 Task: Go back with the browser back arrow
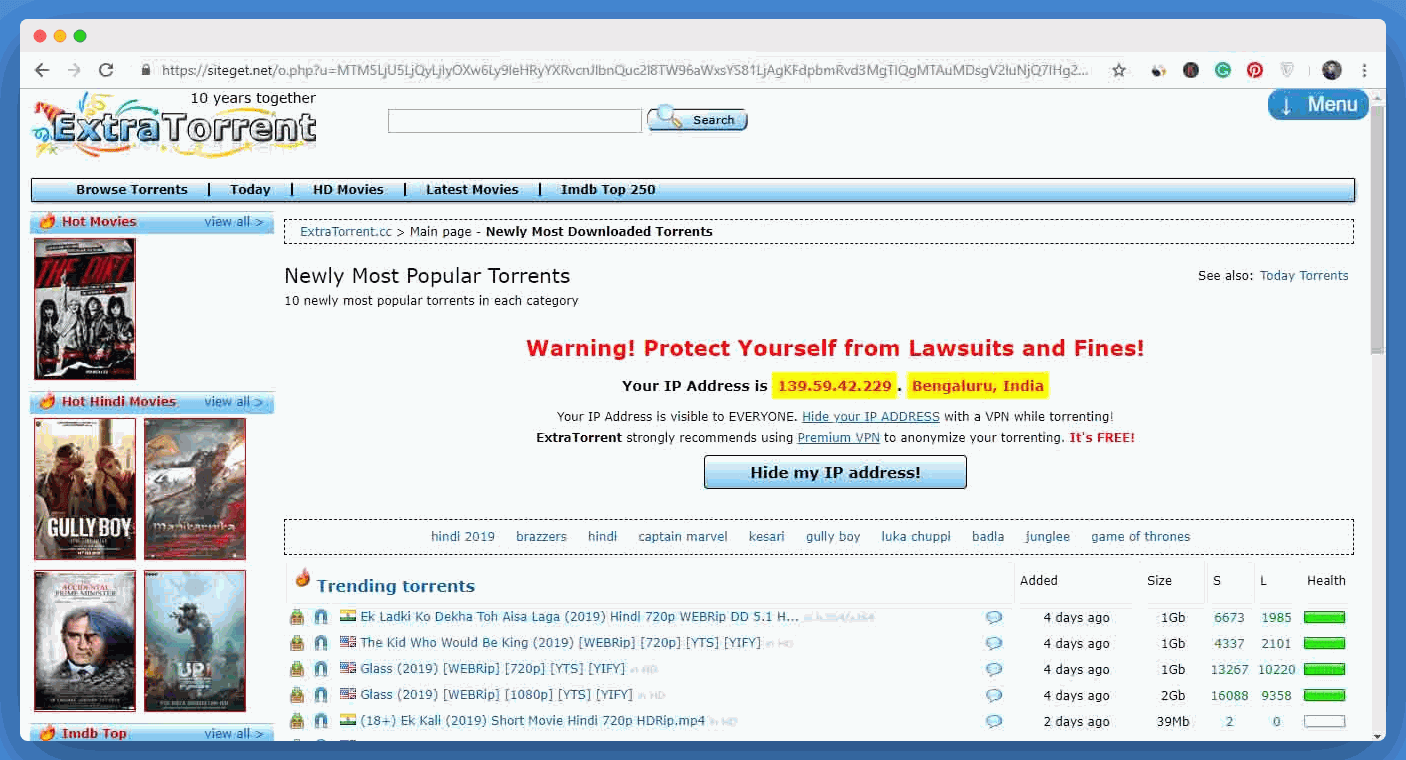pos(41,70)
